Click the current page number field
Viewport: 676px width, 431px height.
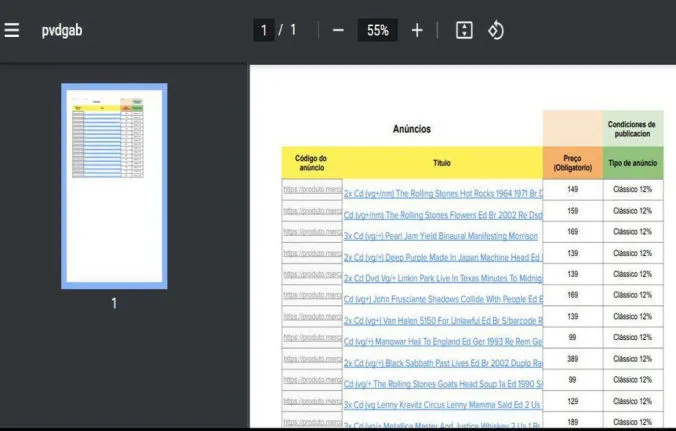pos(266,30)
